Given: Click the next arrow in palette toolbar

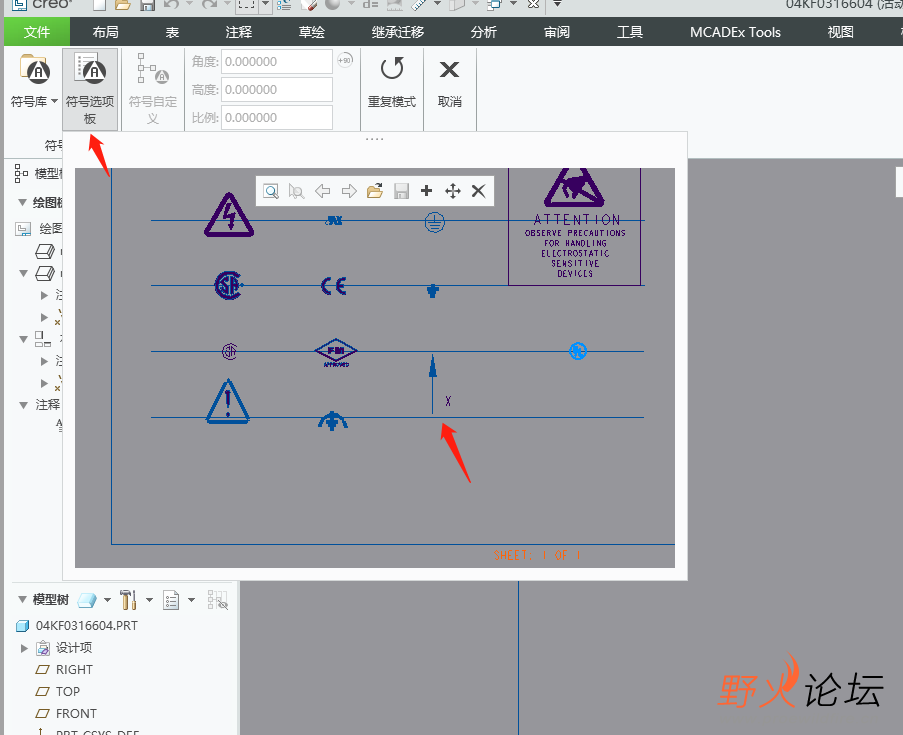Looking at the screenshot, I should point(349,191).
